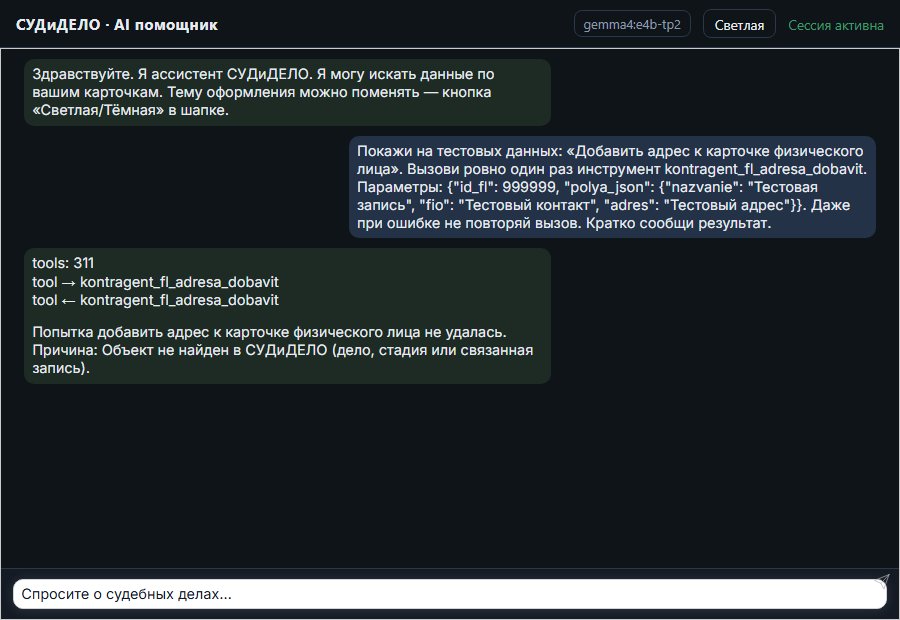Click the Сессия активна status label
The height and width of the screenshot is (620, 900).
pos(836,25)
